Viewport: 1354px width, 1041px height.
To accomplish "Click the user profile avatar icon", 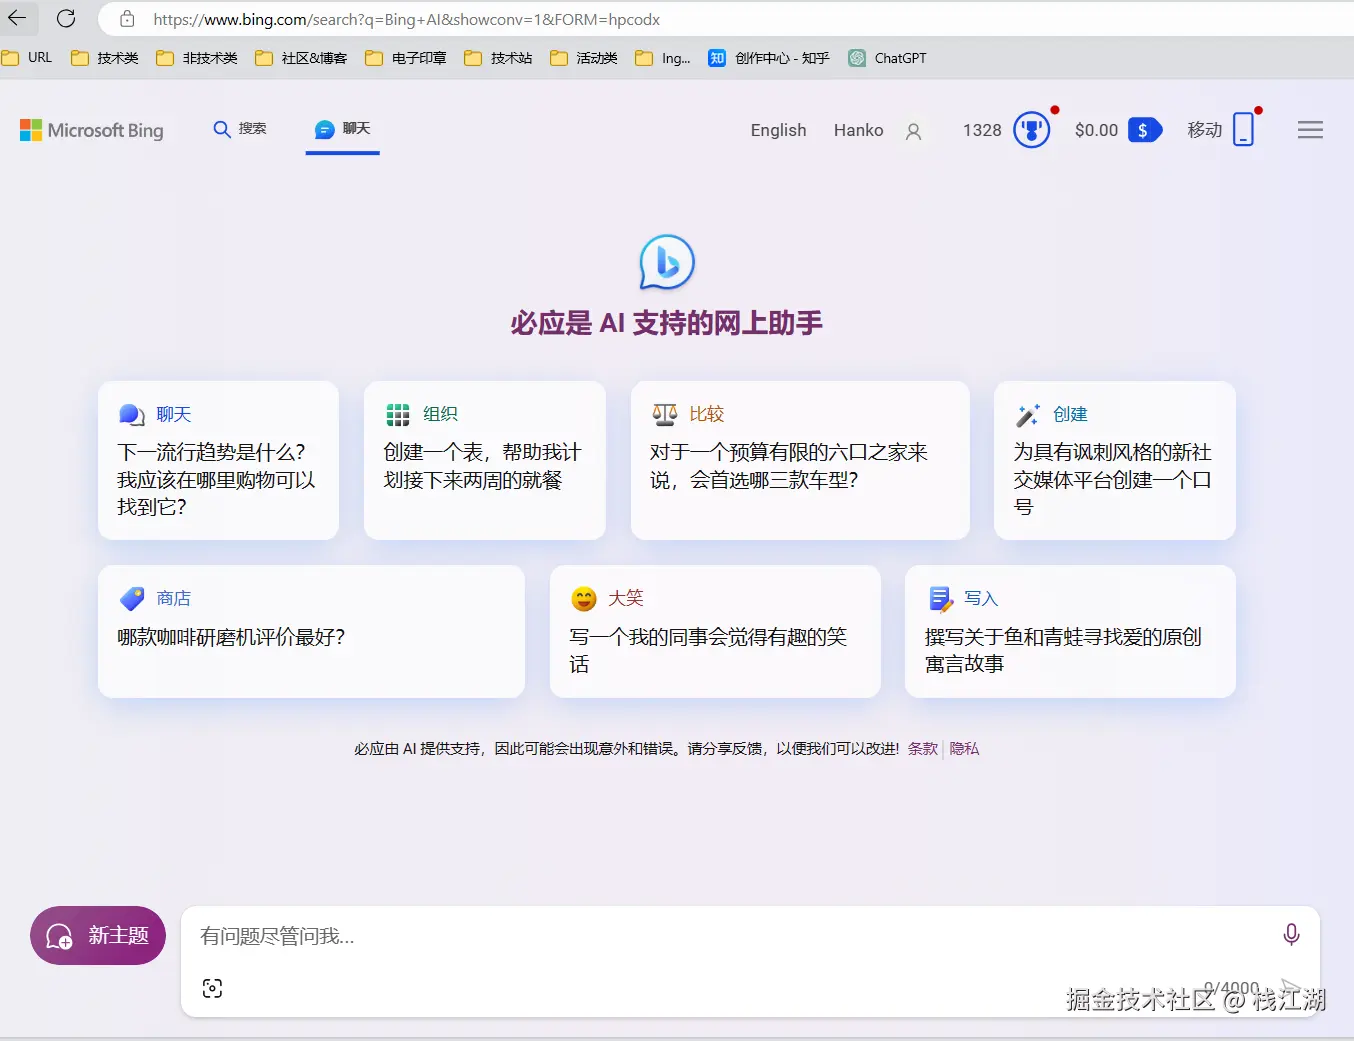I will pos(913,131).
